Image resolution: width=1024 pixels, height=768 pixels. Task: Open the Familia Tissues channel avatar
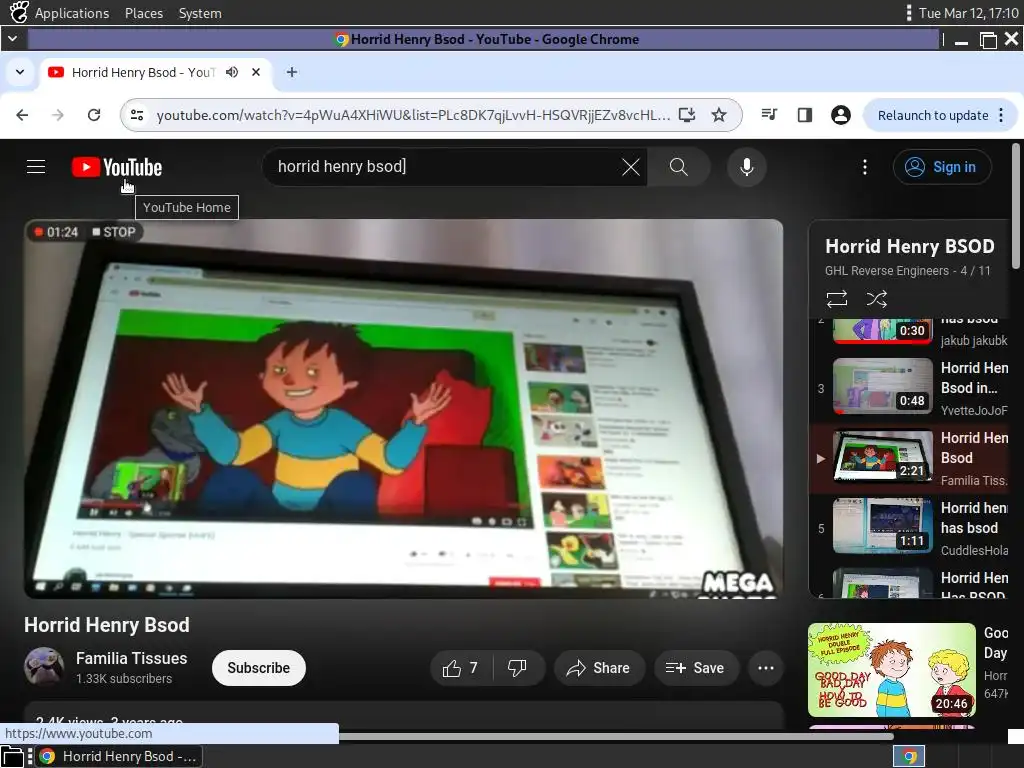[x=44, y=667]
